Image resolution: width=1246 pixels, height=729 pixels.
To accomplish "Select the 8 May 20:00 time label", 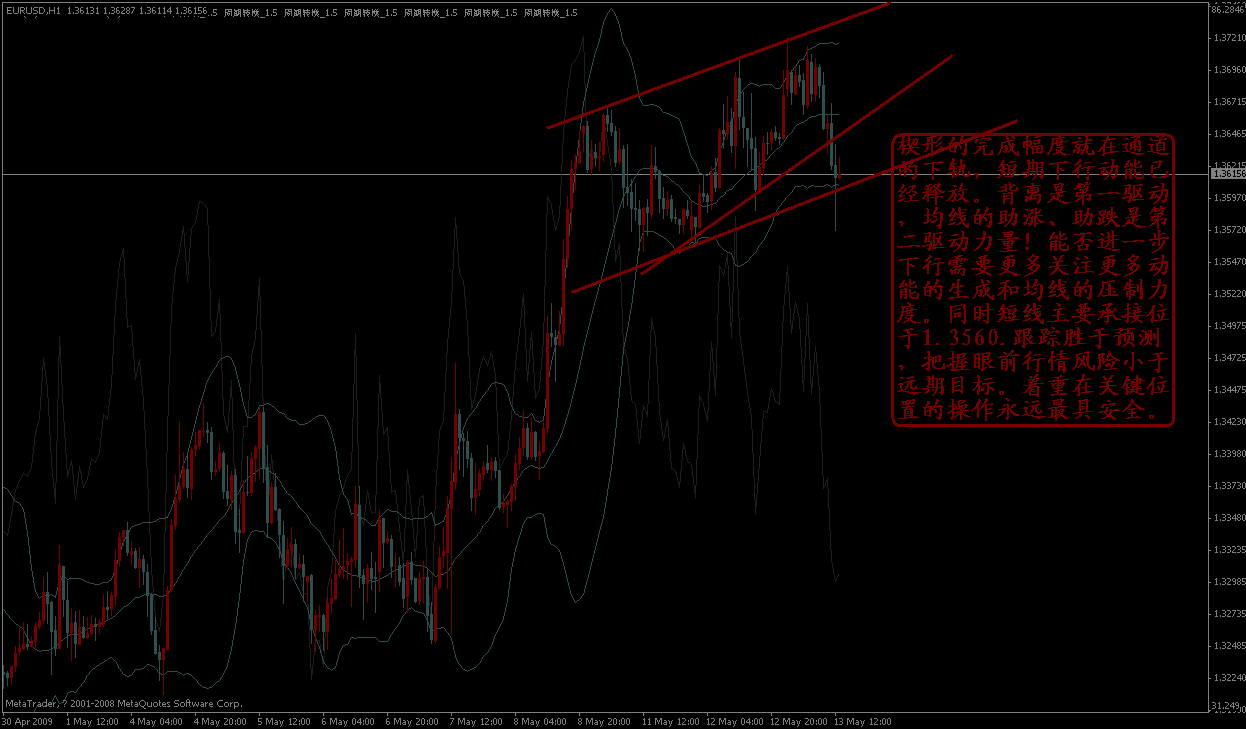I will pyautogui.click(x=602, y=721).
